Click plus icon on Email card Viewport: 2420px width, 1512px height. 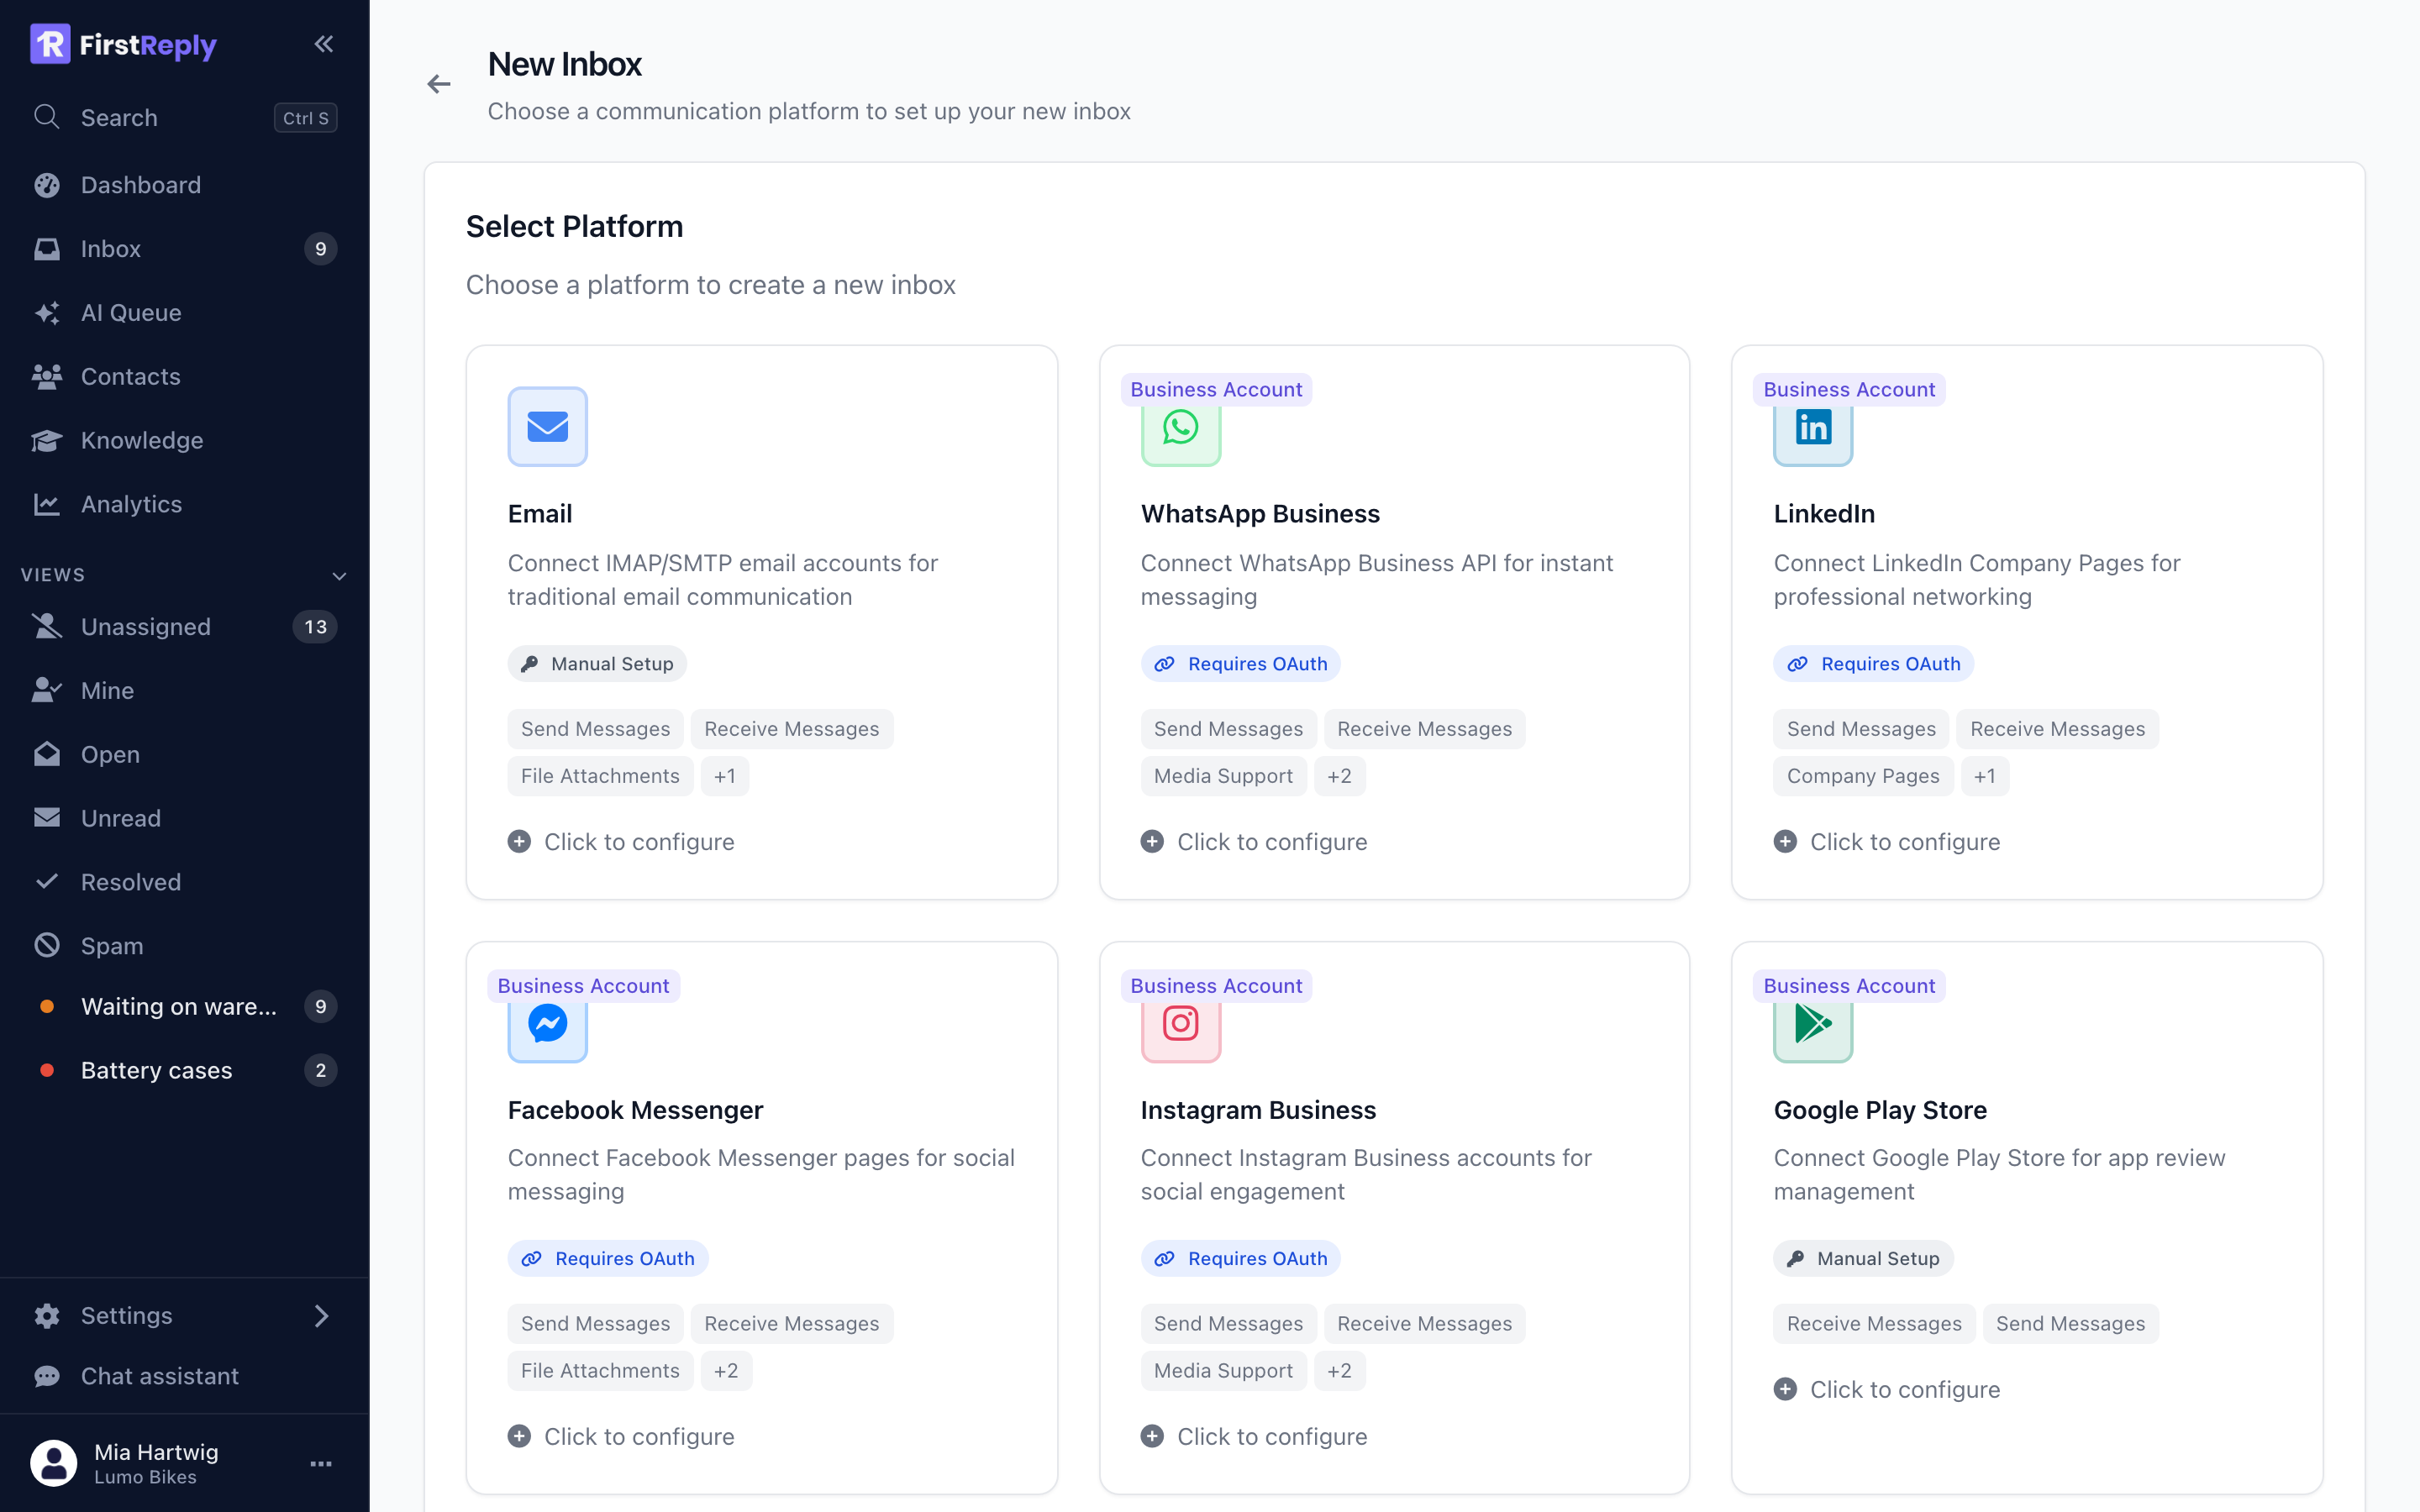pyautogui.click(x=519, y=842)
